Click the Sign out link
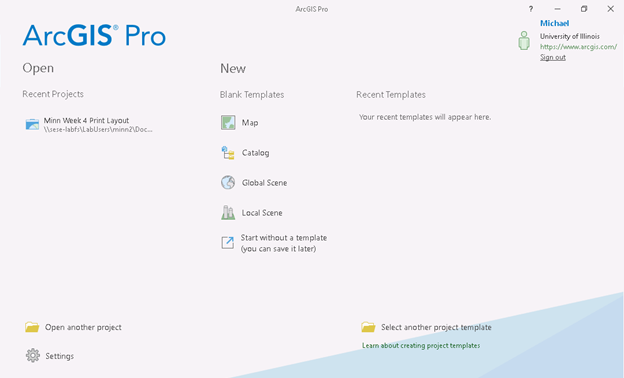624x378 pixels. click(553, 57)
